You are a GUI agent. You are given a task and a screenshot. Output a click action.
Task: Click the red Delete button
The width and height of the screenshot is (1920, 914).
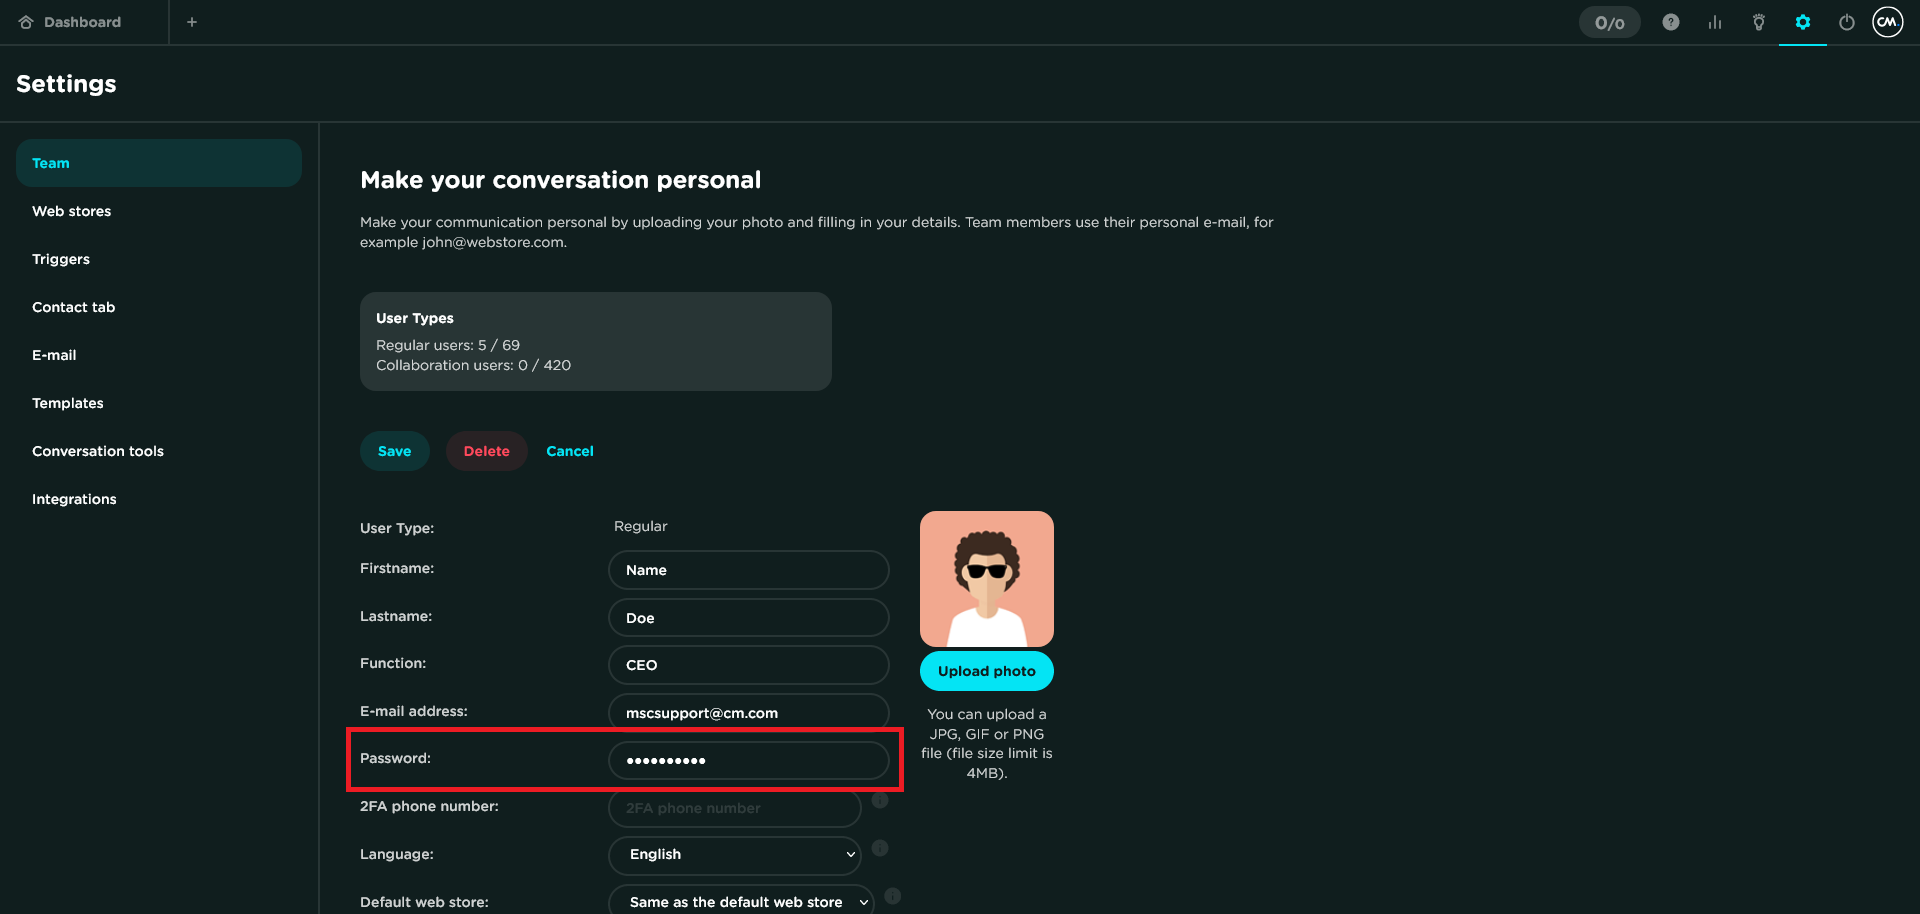coord(486,451)
